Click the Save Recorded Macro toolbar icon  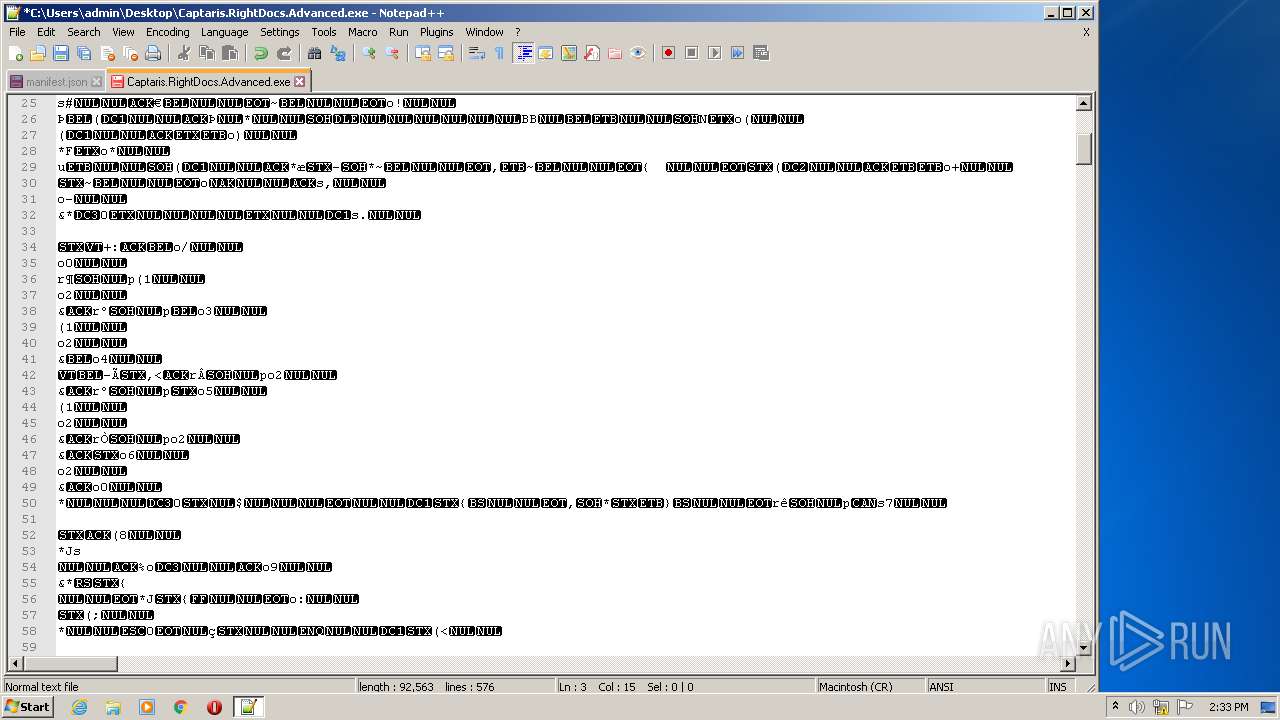[x=760, y=53]
